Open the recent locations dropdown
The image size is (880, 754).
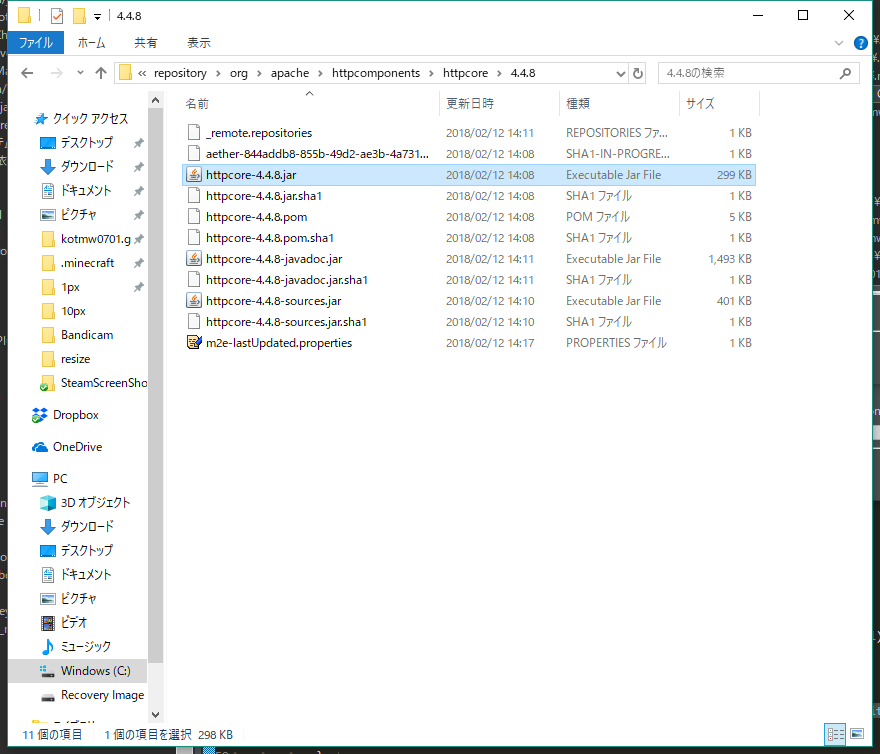[x=80, y=73]
